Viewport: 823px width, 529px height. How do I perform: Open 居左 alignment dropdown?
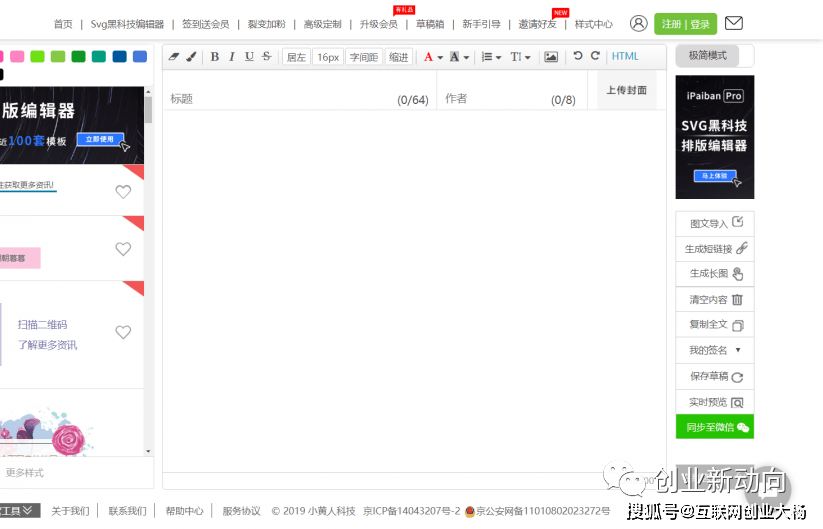297,57
